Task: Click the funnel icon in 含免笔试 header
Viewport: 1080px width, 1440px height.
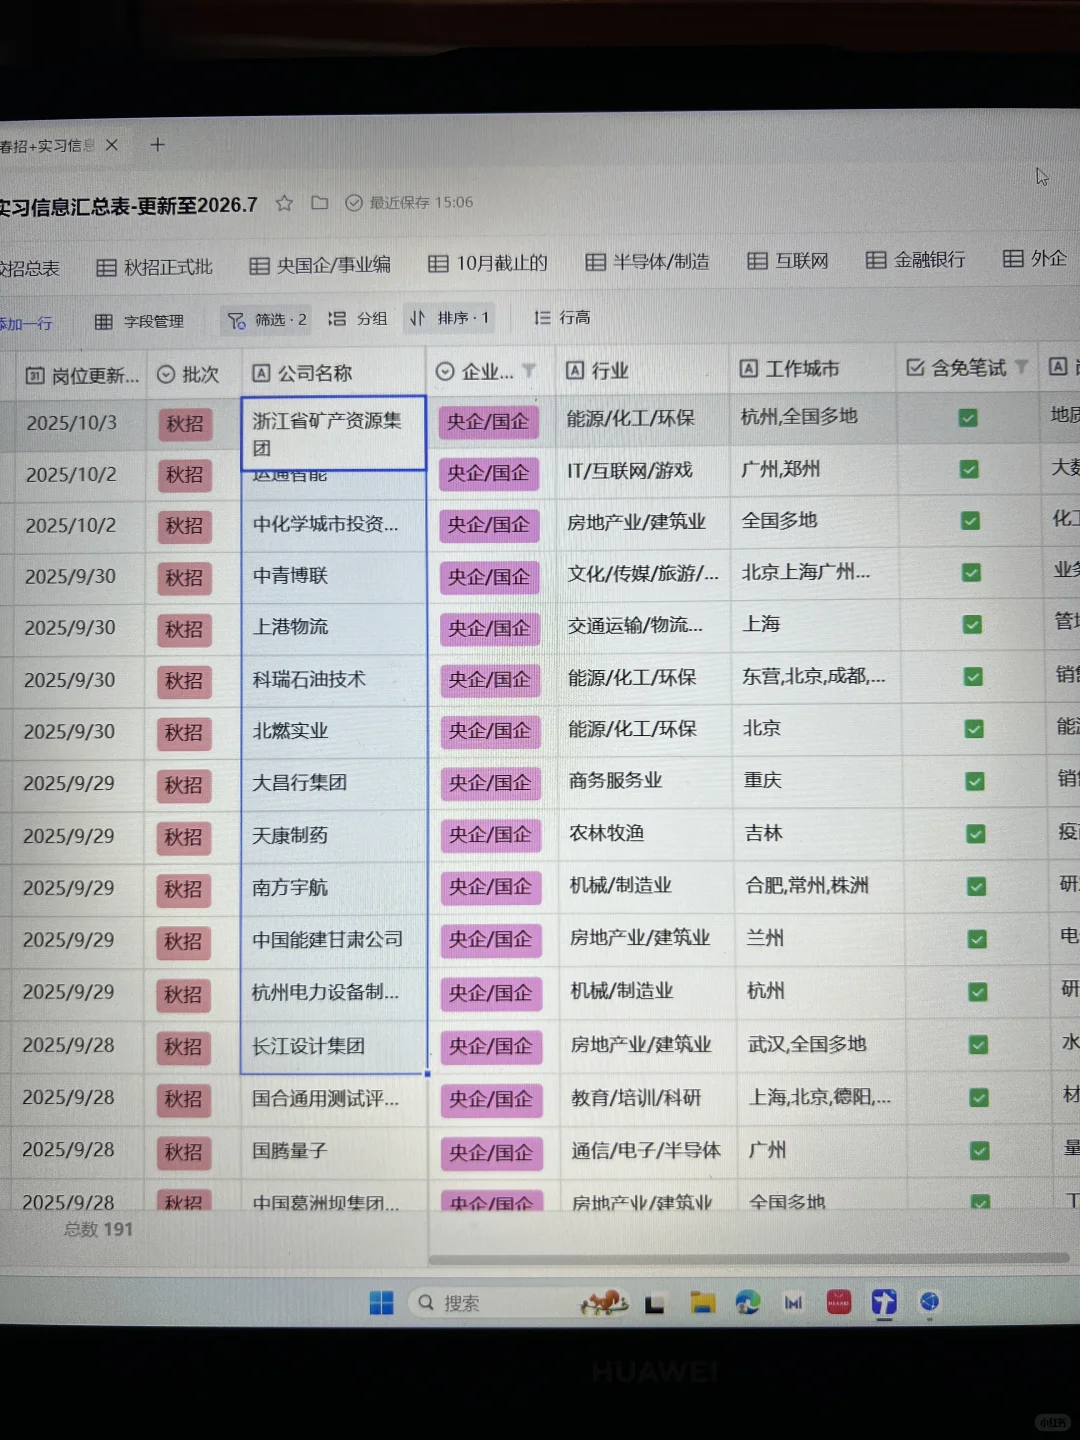Action: (1021, 367)
